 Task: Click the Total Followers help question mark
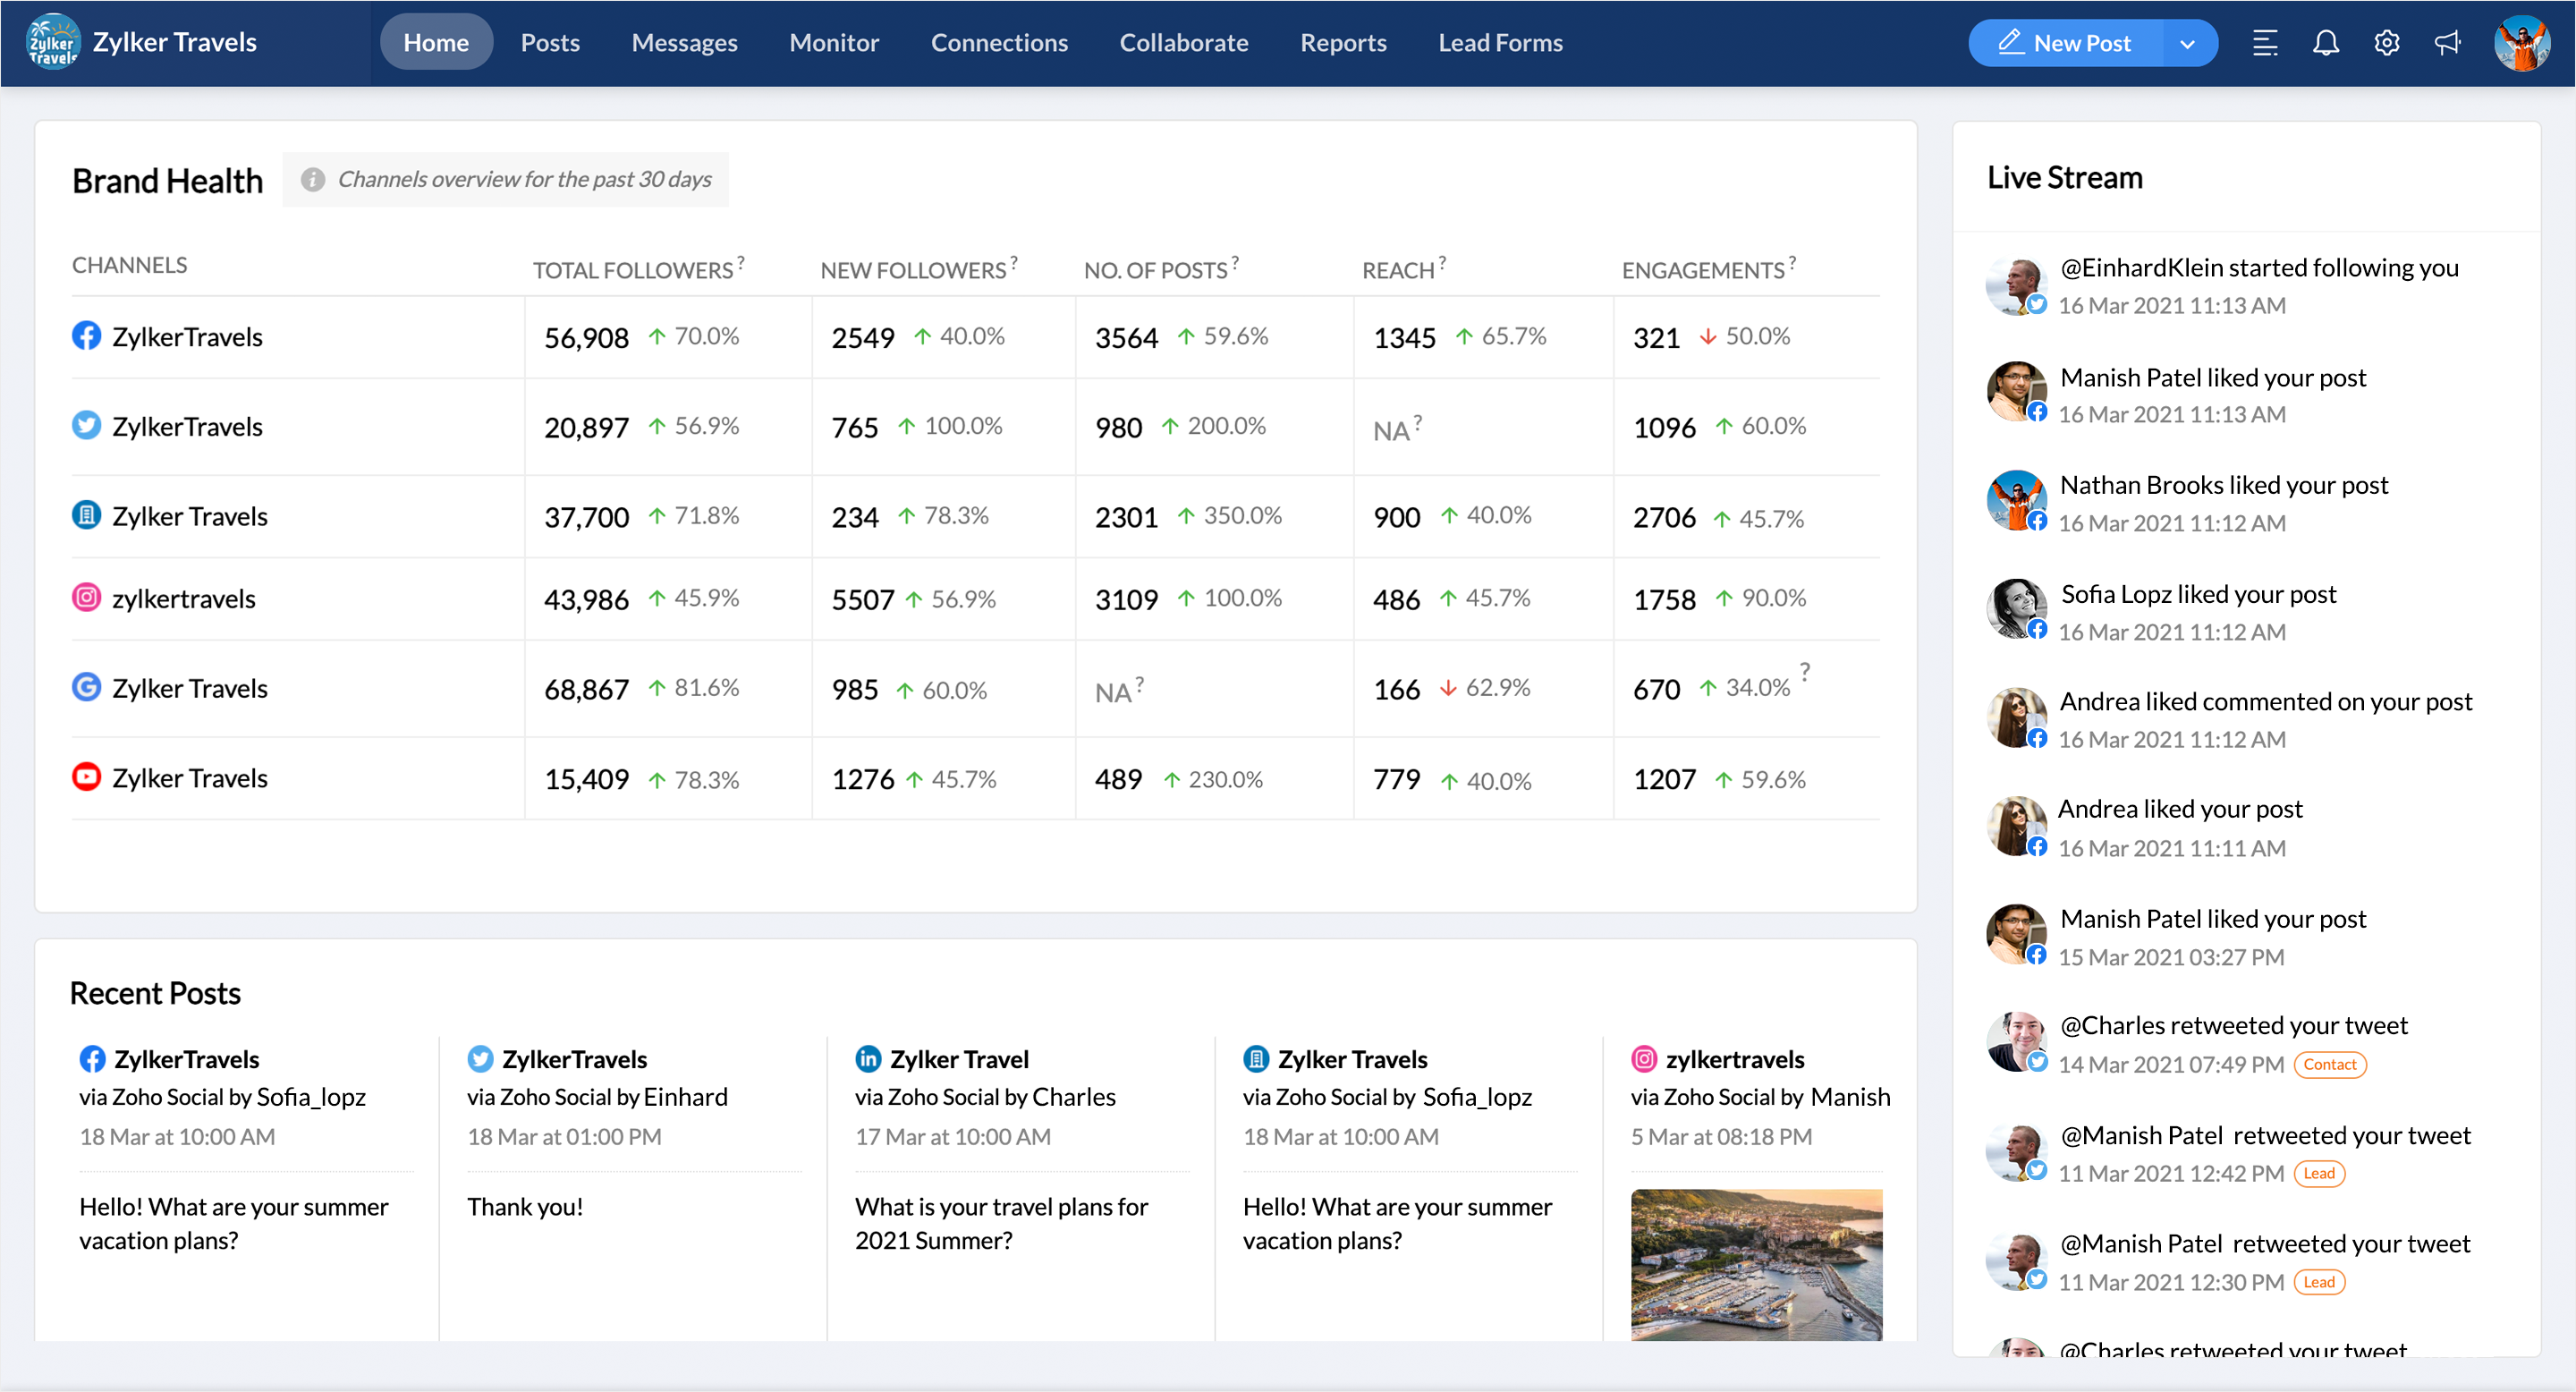click(x=741, y=262)
